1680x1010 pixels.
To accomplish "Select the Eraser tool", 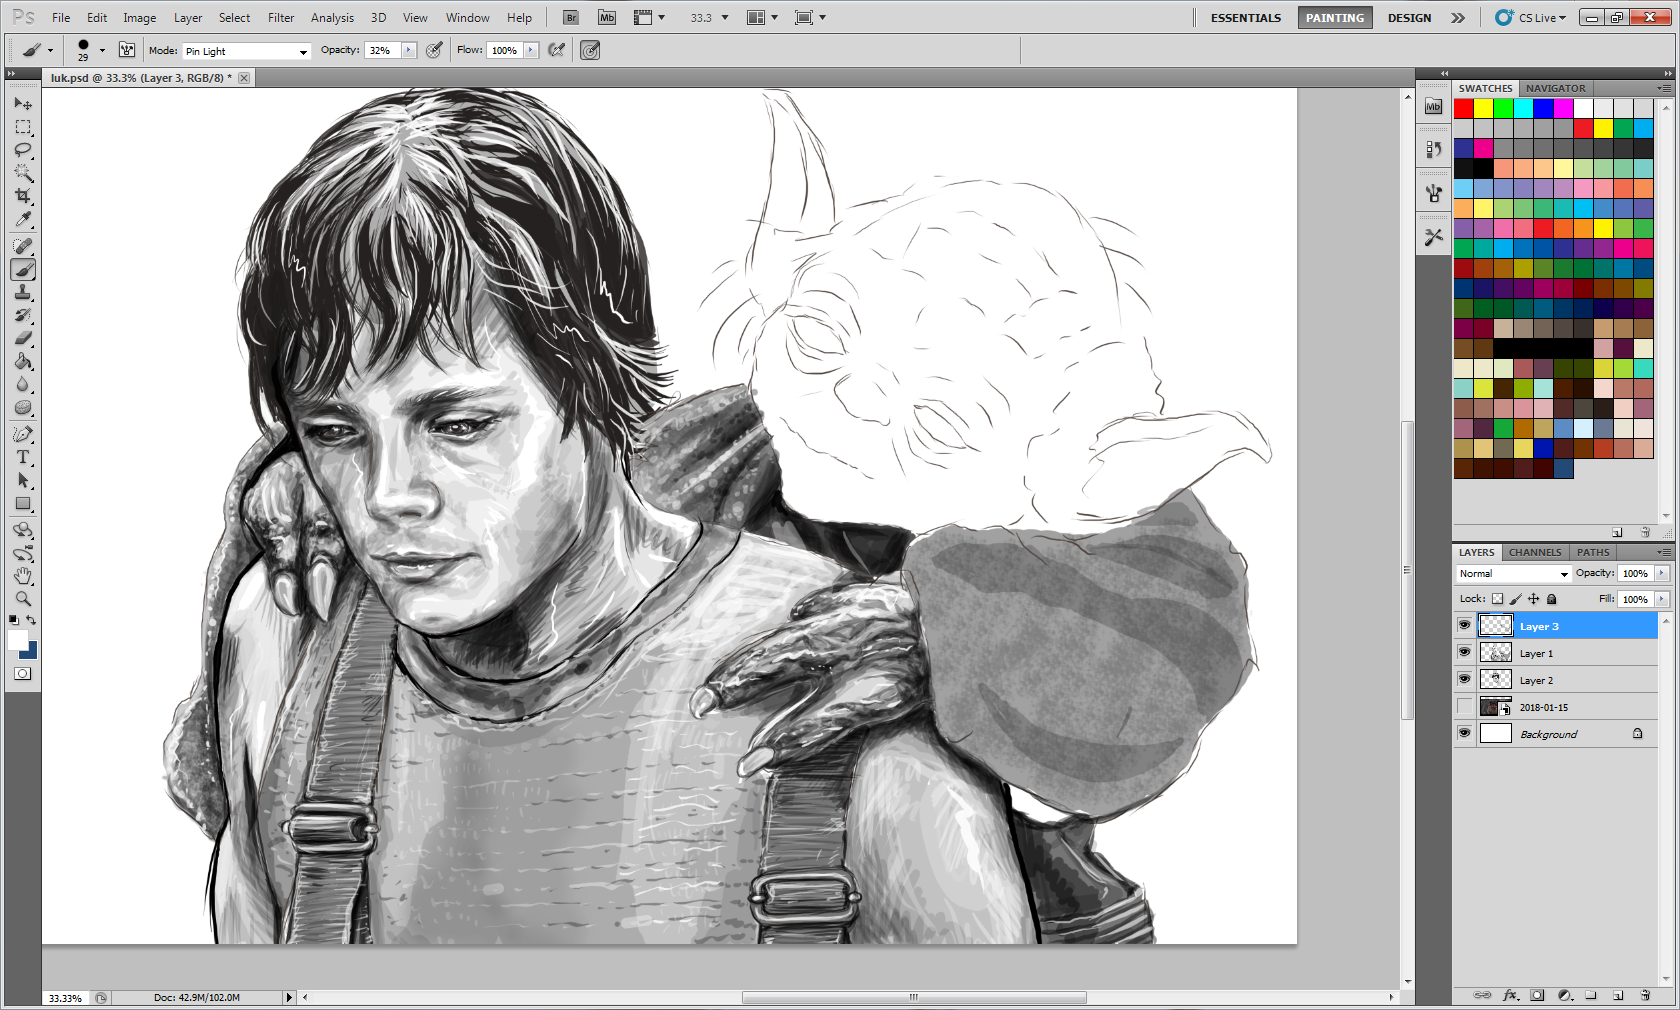I will pos(23,338).
